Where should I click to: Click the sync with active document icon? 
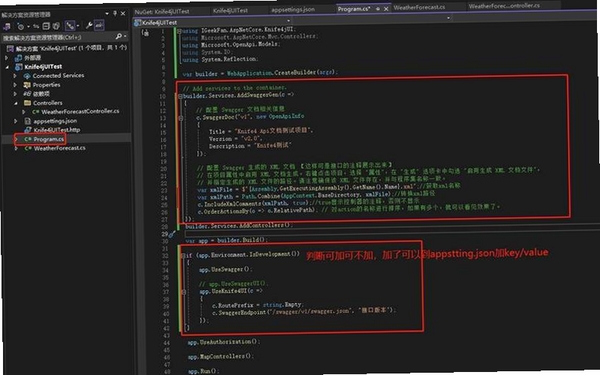(36, 26)
